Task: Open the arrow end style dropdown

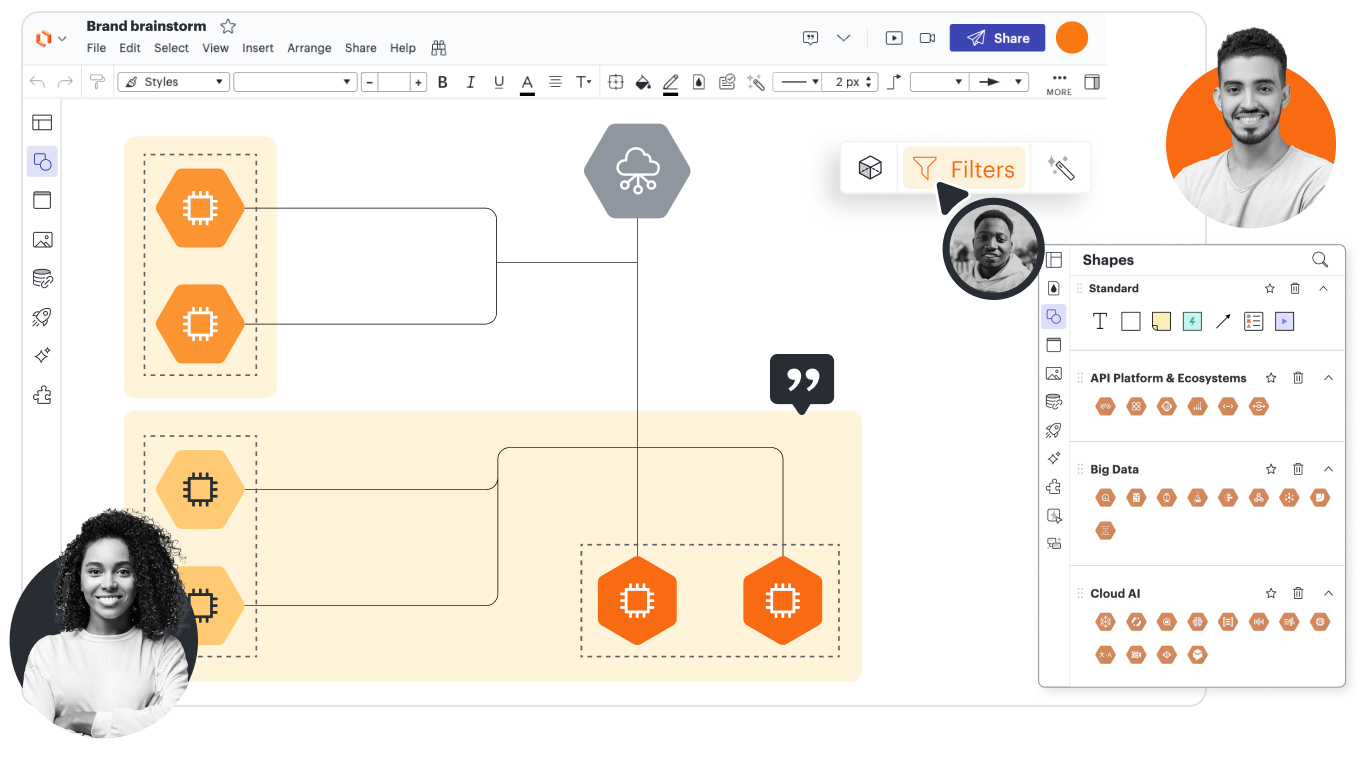Action: (x=1002, y=82)
